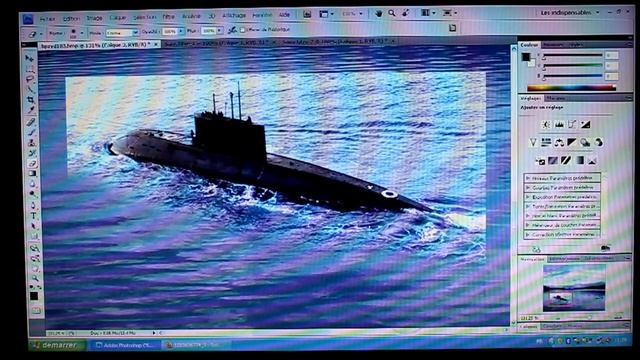Open the Affichage menu
The image size is (640, 360).
[x=234, y=16]
